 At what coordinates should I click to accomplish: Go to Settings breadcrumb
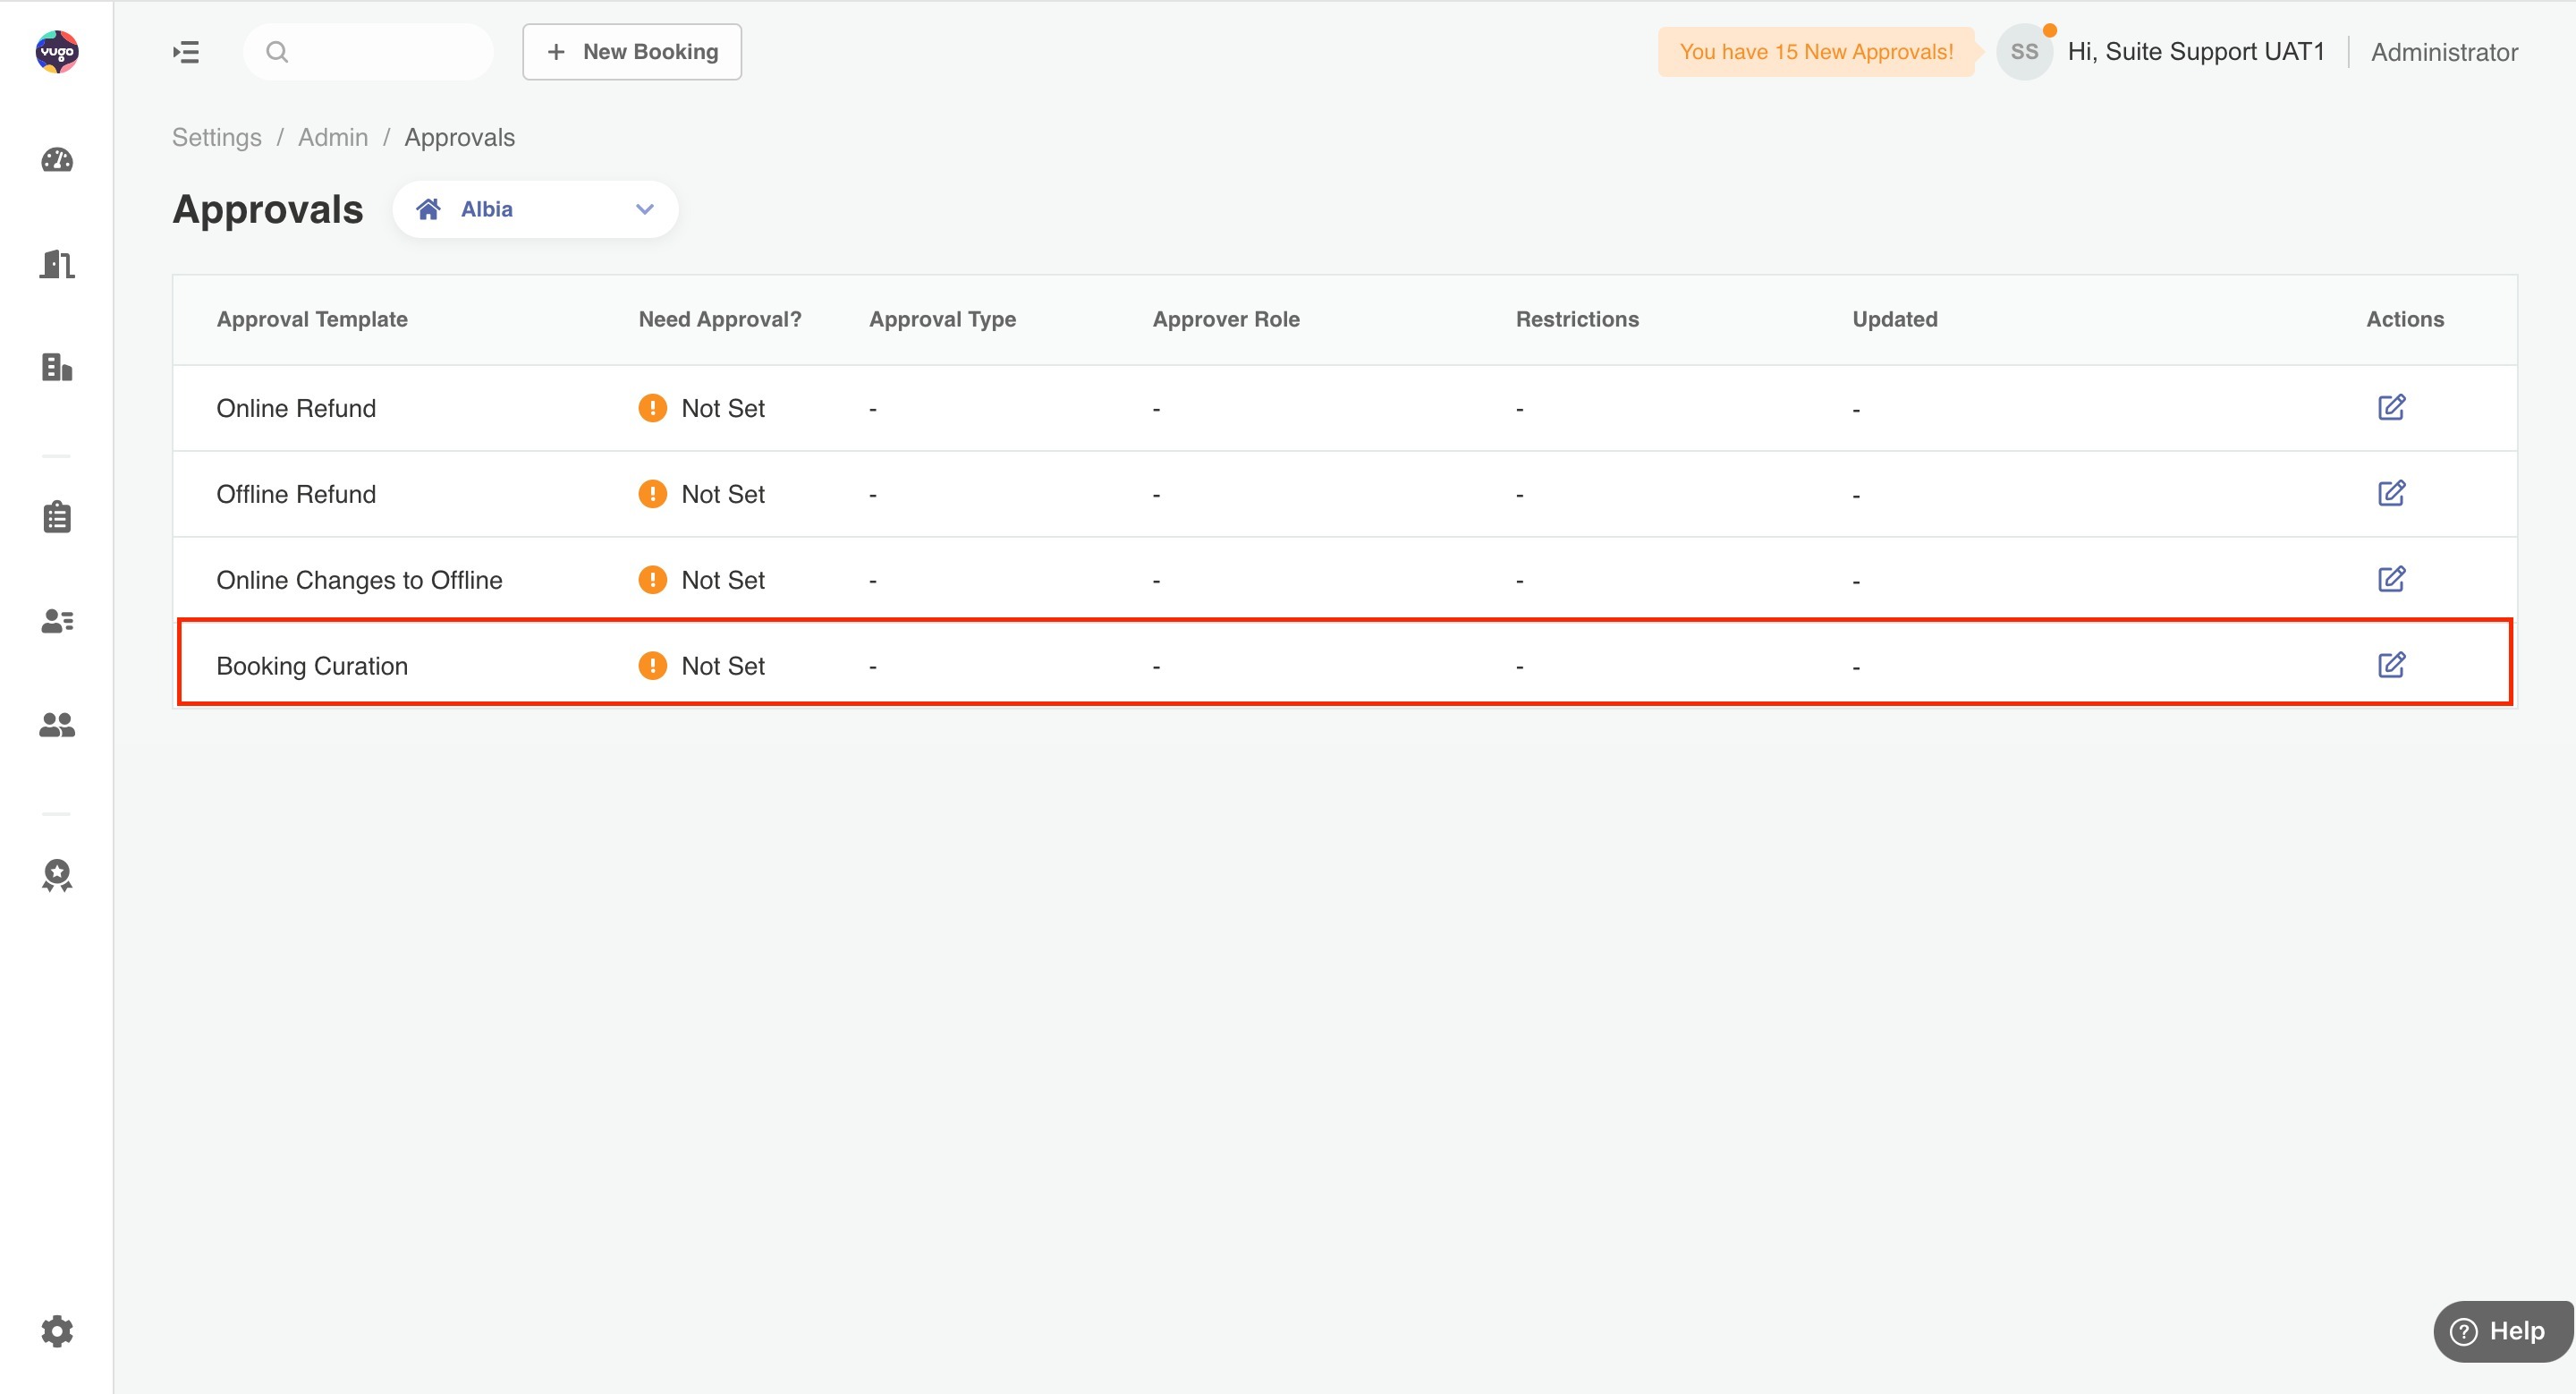217,137
